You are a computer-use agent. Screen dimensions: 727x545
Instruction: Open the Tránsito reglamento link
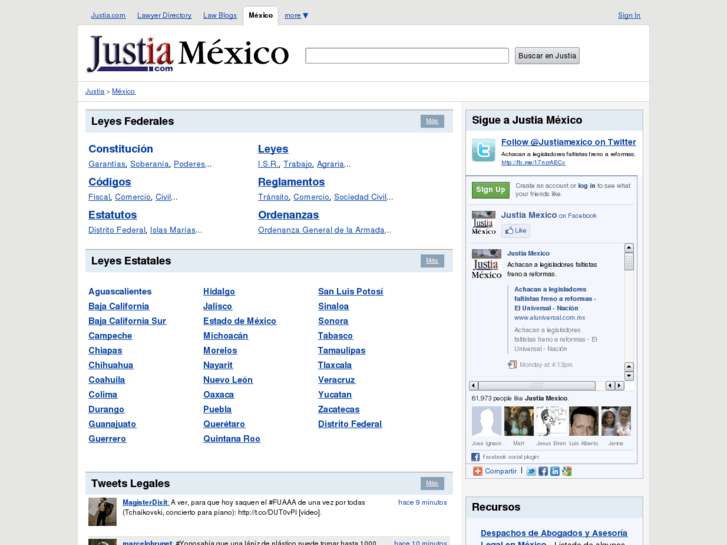tap(273, 197)
